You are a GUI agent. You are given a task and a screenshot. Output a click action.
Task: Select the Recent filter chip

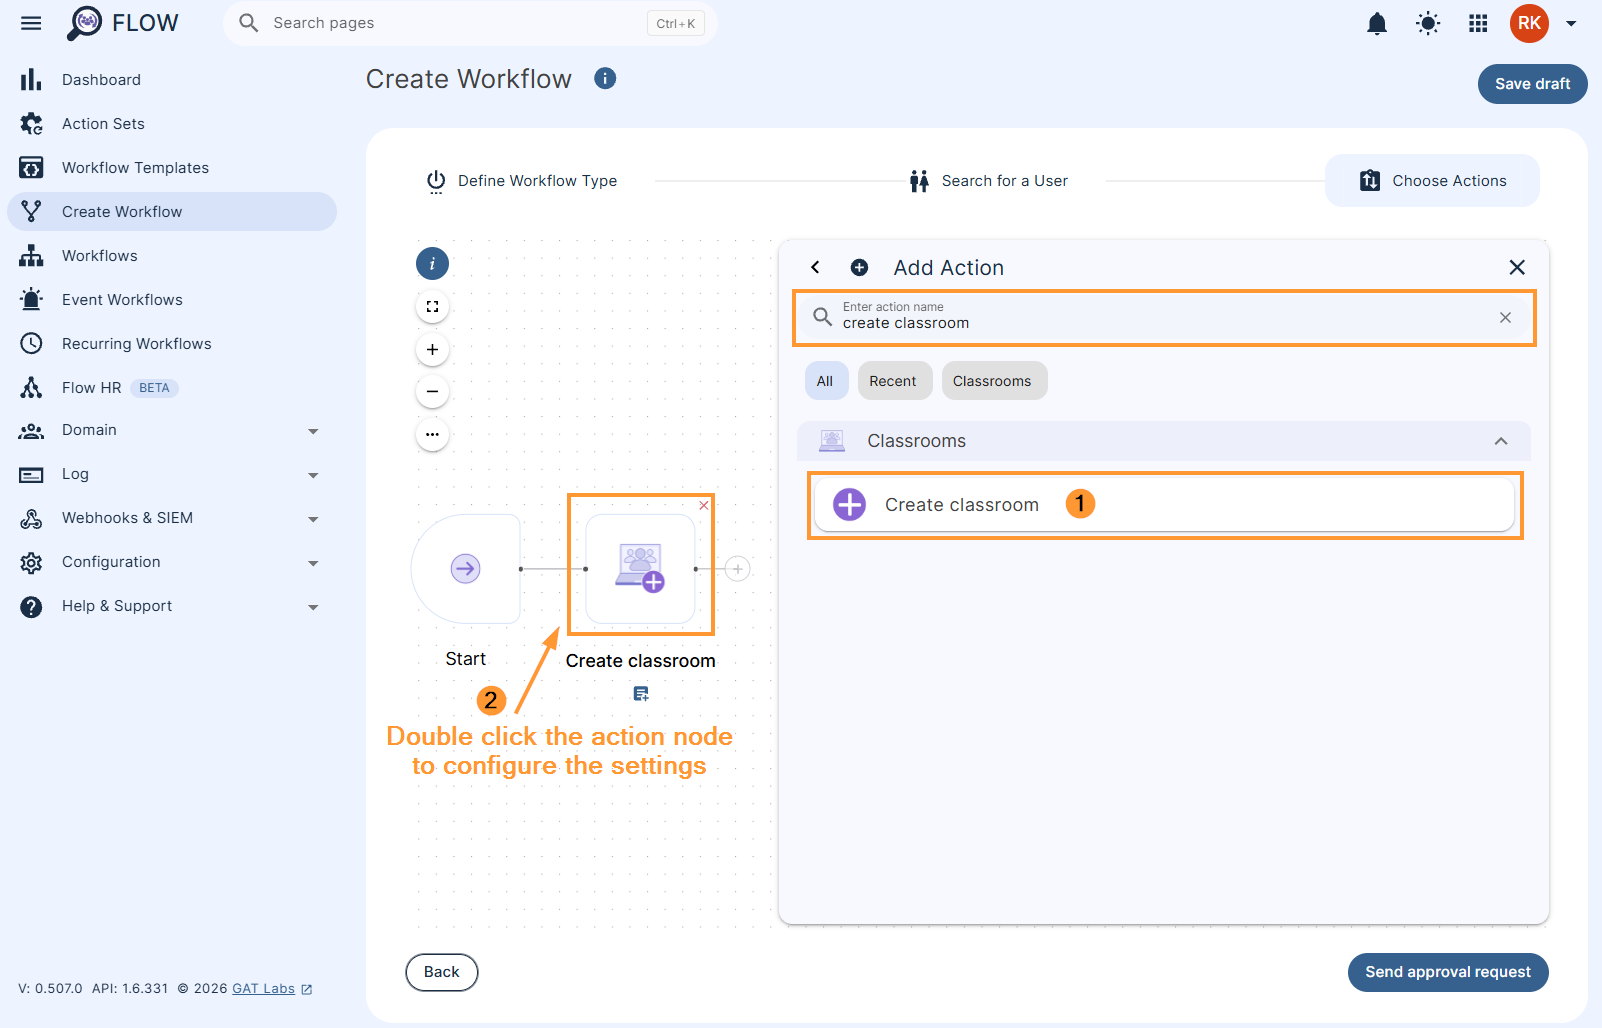[x=893, y=381]
